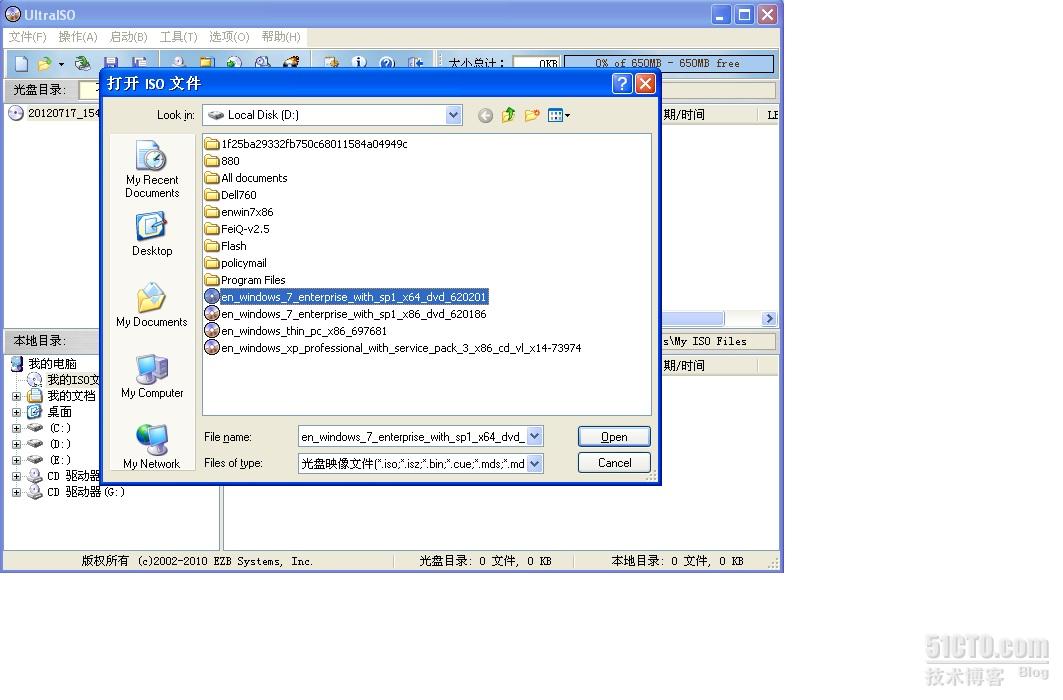
Task: Click the Cancel button
Action: tap(614, 463)
